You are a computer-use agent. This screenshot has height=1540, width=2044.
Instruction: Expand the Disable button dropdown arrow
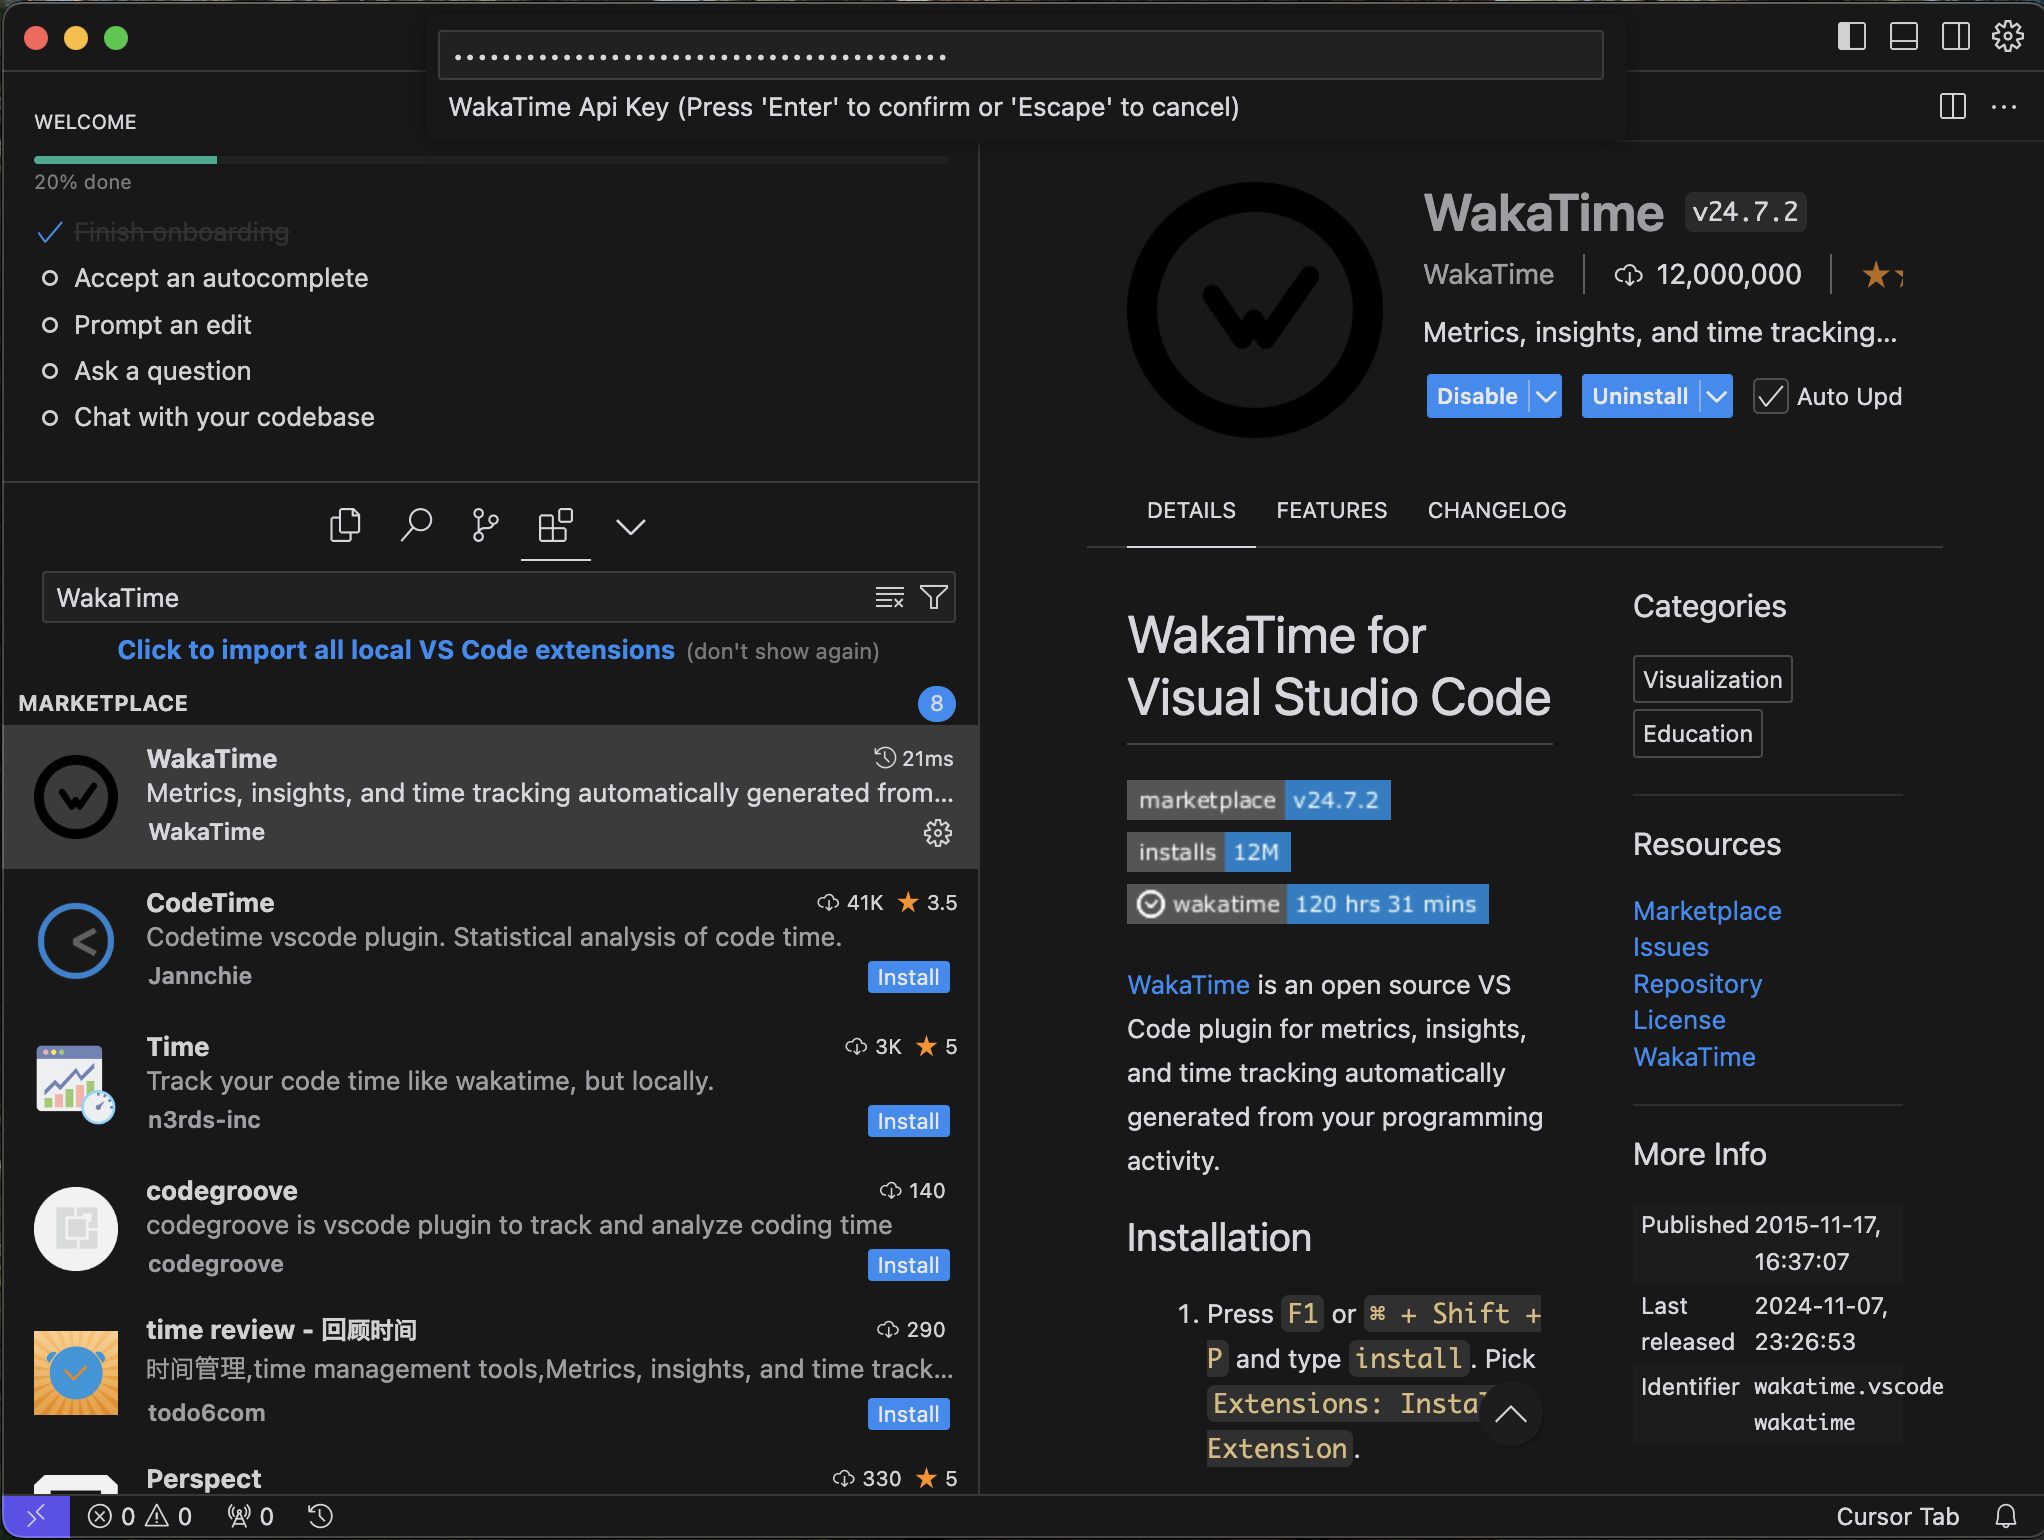[1546, 396]
